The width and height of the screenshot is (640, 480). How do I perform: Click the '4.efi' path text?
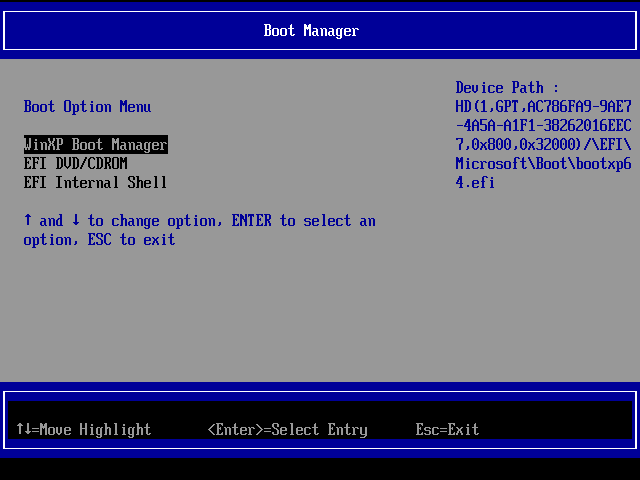tap(475, 182)
